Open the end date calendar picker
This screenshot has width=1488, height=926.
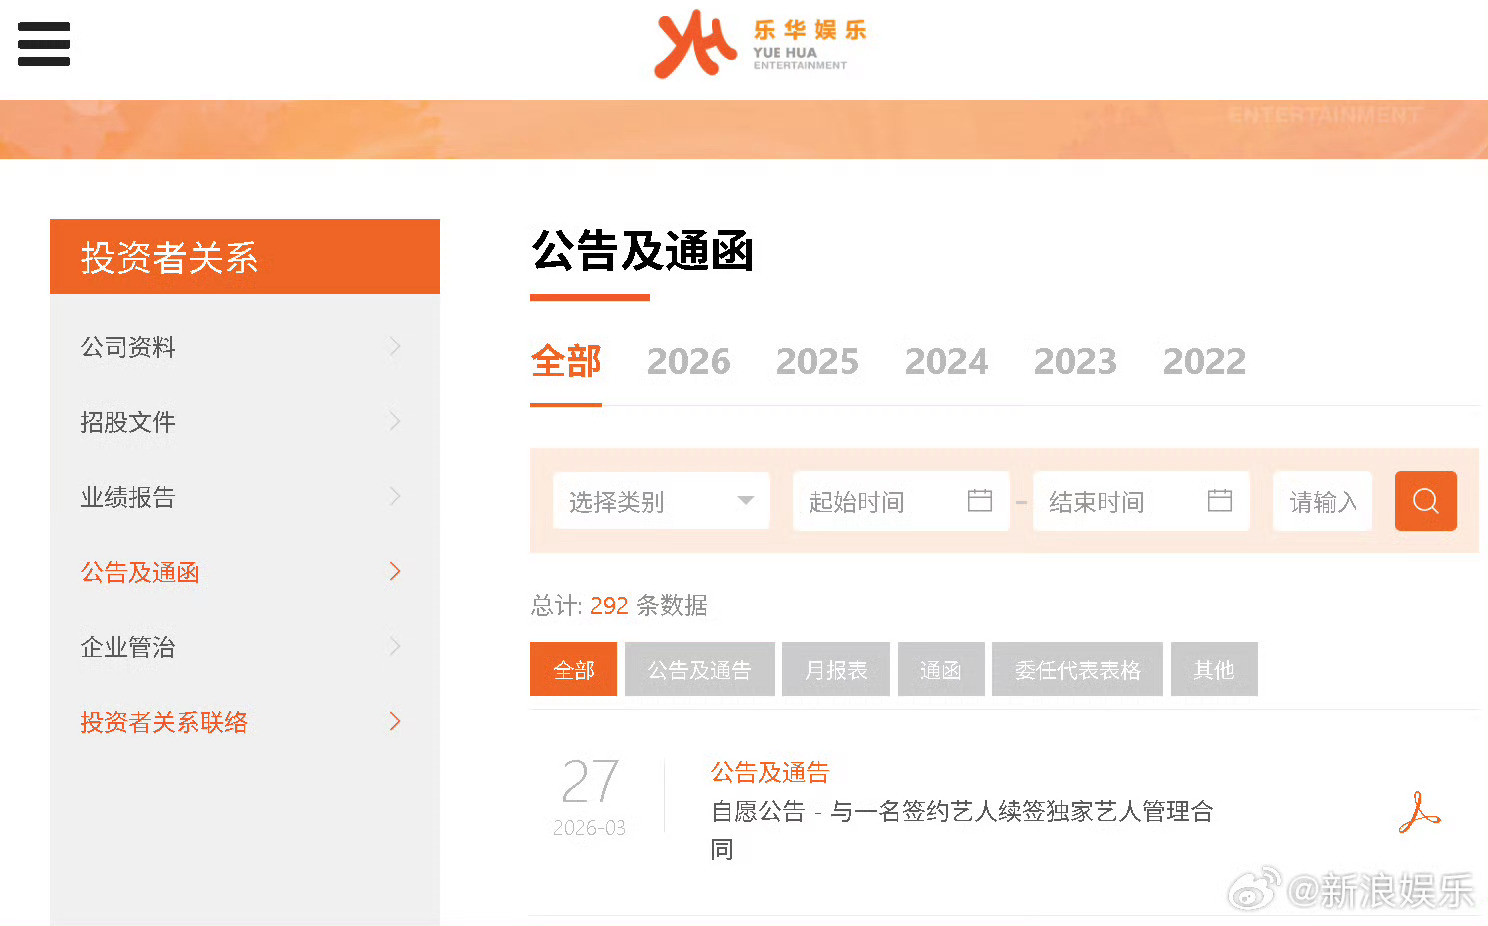pos(1220,500)
